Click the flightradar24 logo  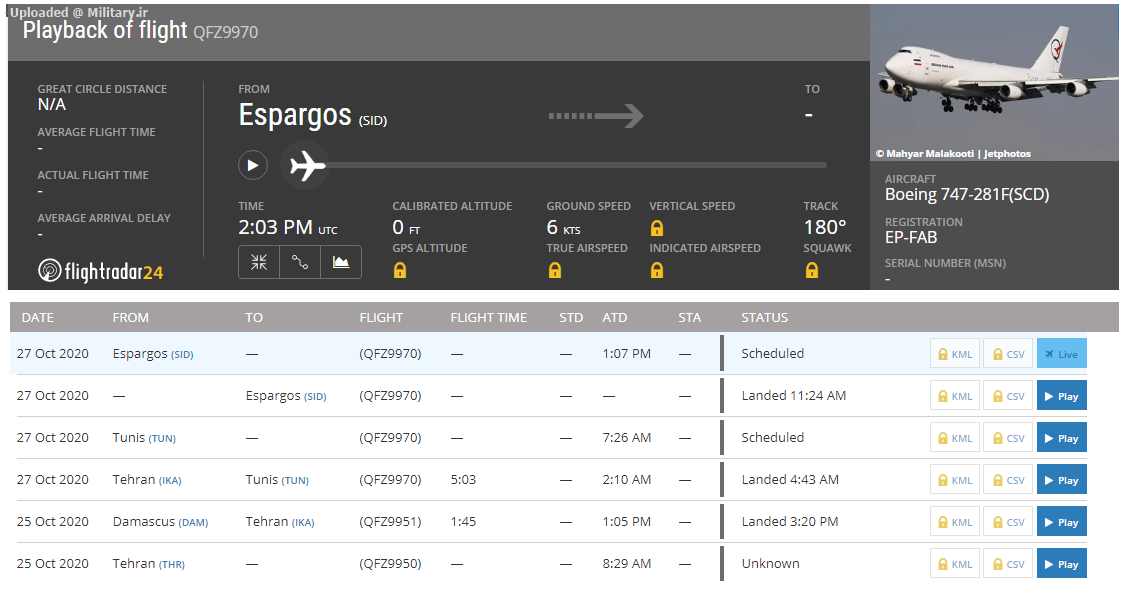(100, 271)
